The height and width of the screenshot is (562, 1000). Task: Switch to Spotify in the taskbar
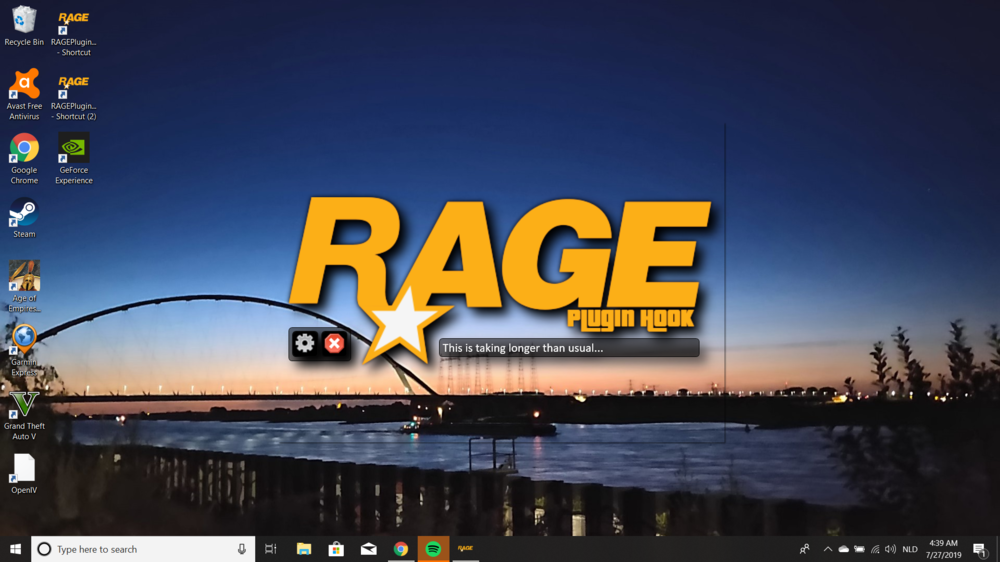(433, 549)
